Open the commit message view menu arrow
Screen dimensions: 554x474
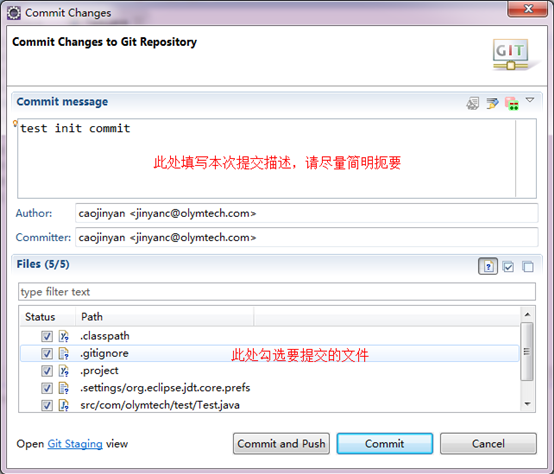coord(530,100)
